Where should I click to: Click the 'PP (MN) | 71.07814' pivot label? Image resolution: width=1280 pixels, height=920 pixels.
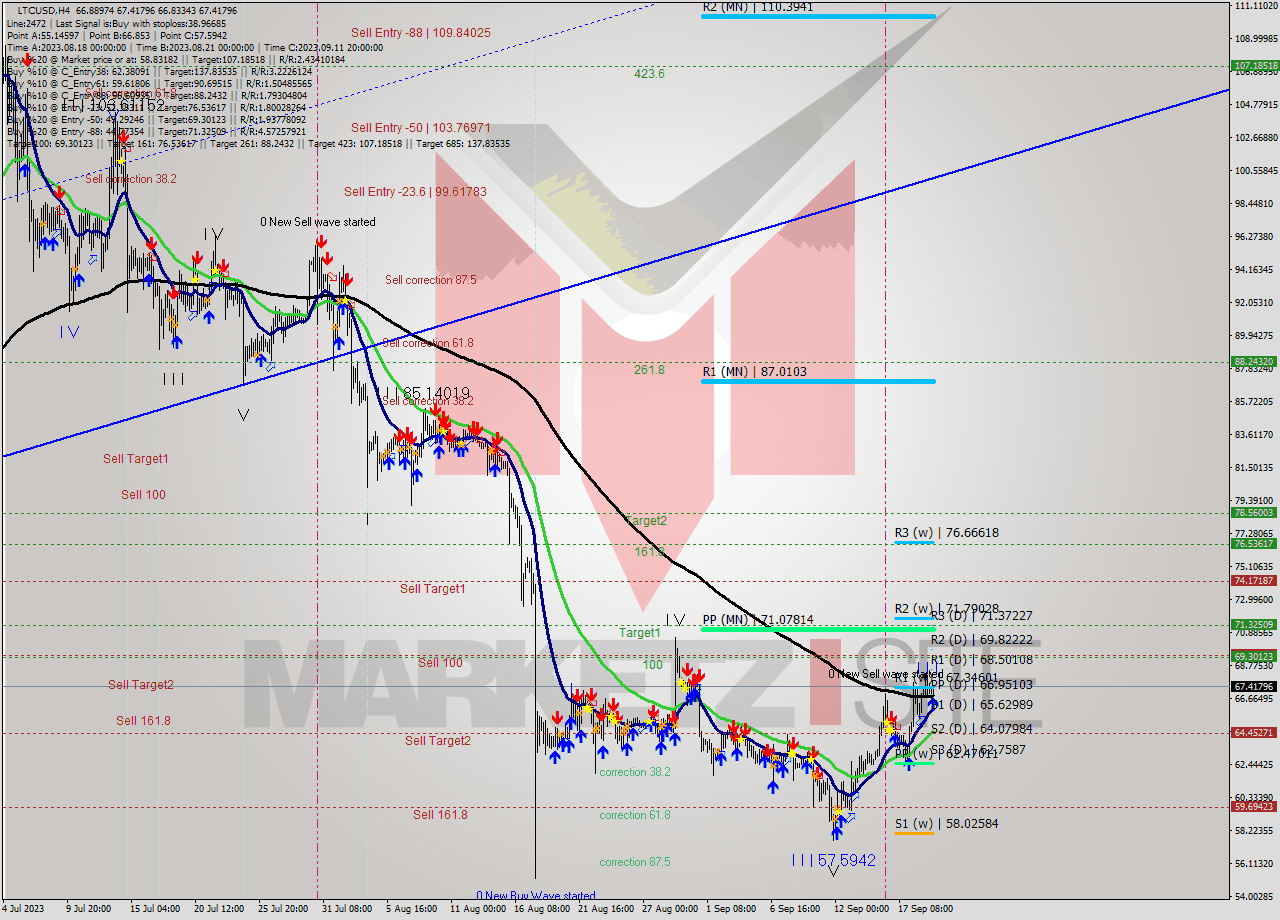757,620
